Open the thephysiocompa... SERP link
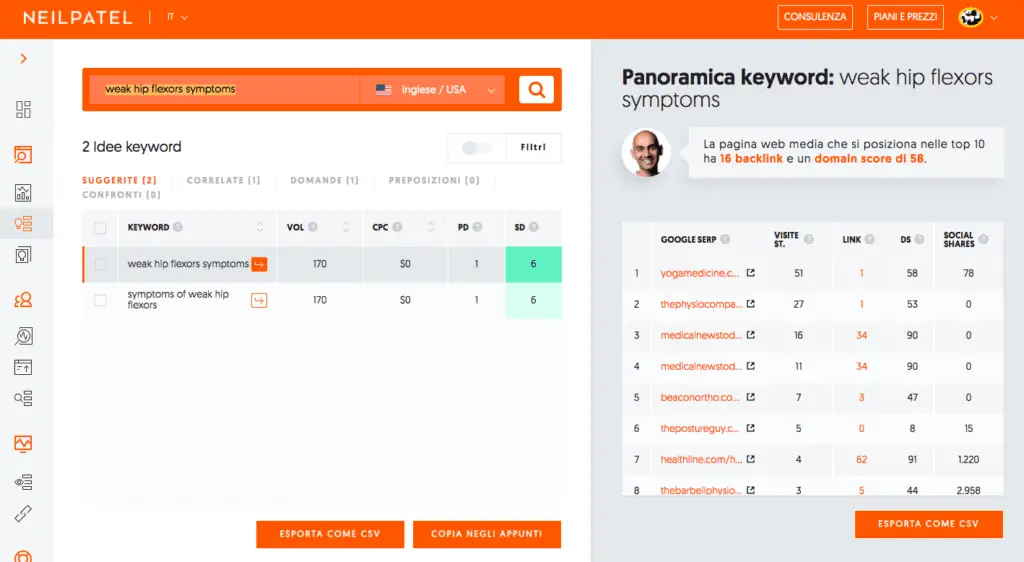 pyautogui.click(x=701, y=304)
